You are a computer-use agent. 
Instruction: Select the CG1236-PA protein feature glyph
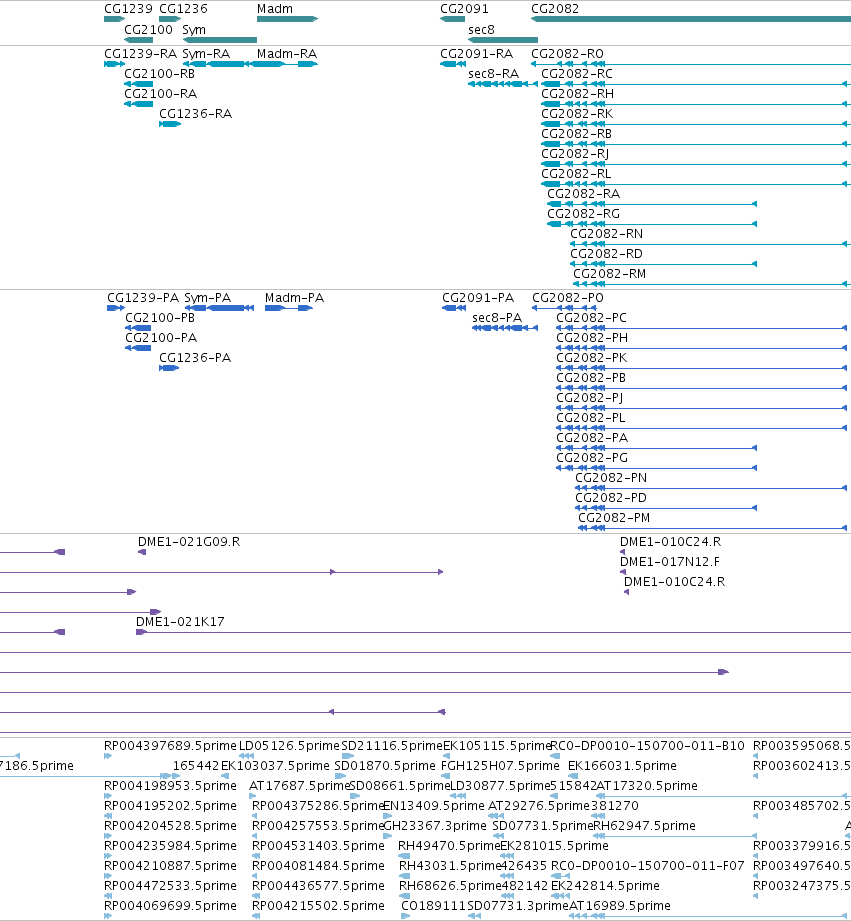coord(169,368)
